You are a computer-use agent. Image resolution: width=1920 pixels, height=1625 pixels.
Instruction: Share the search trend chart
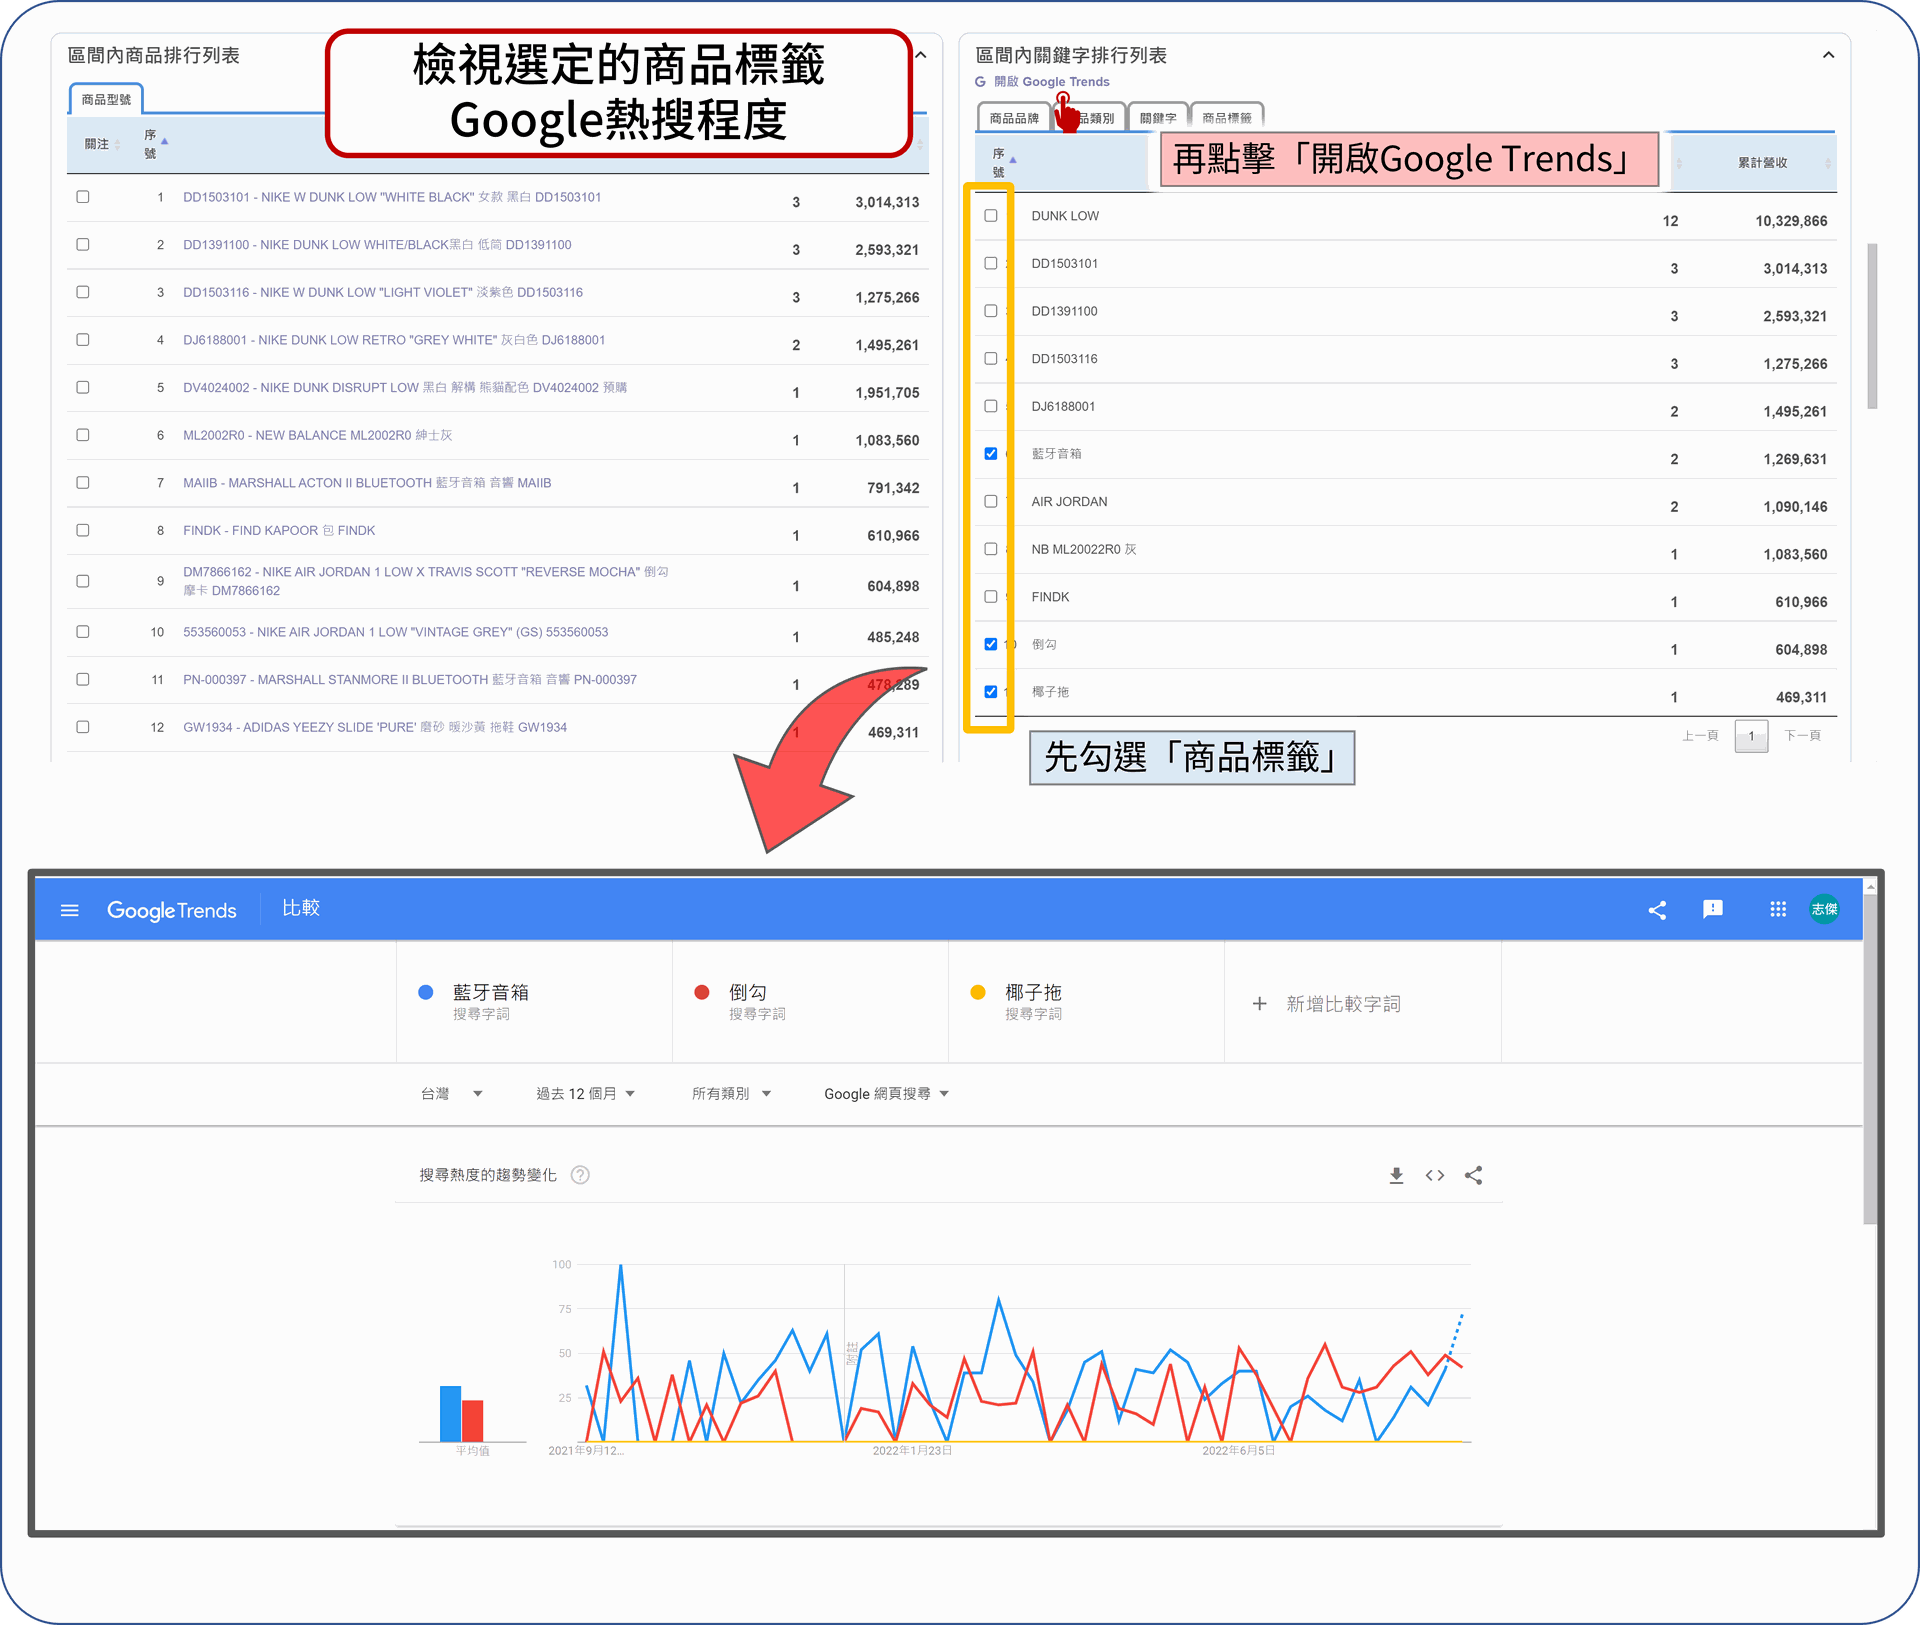click(1473, 1175)
